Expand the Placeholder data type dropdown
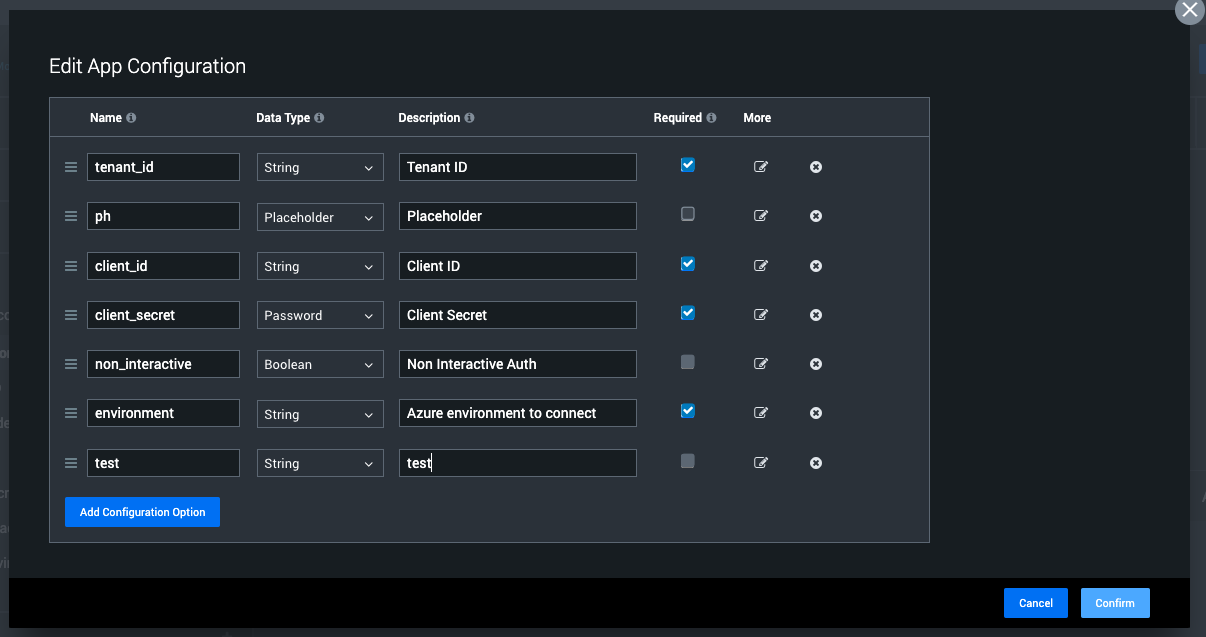The image size is (1206, 637). pyautogui.click(x=320, y=216)
